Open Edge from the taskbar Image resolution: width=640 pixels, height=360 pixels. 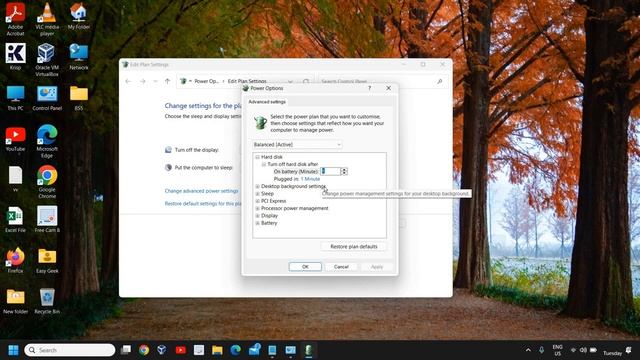click(236, 350)
